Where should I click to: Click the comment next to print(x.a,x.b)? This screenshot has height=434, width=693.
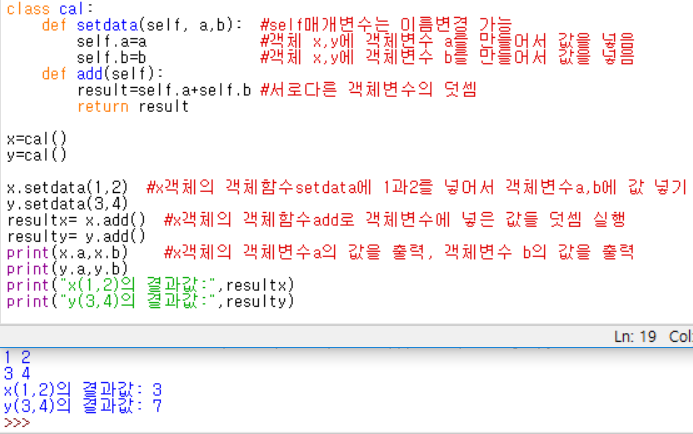tap(399, 253)
